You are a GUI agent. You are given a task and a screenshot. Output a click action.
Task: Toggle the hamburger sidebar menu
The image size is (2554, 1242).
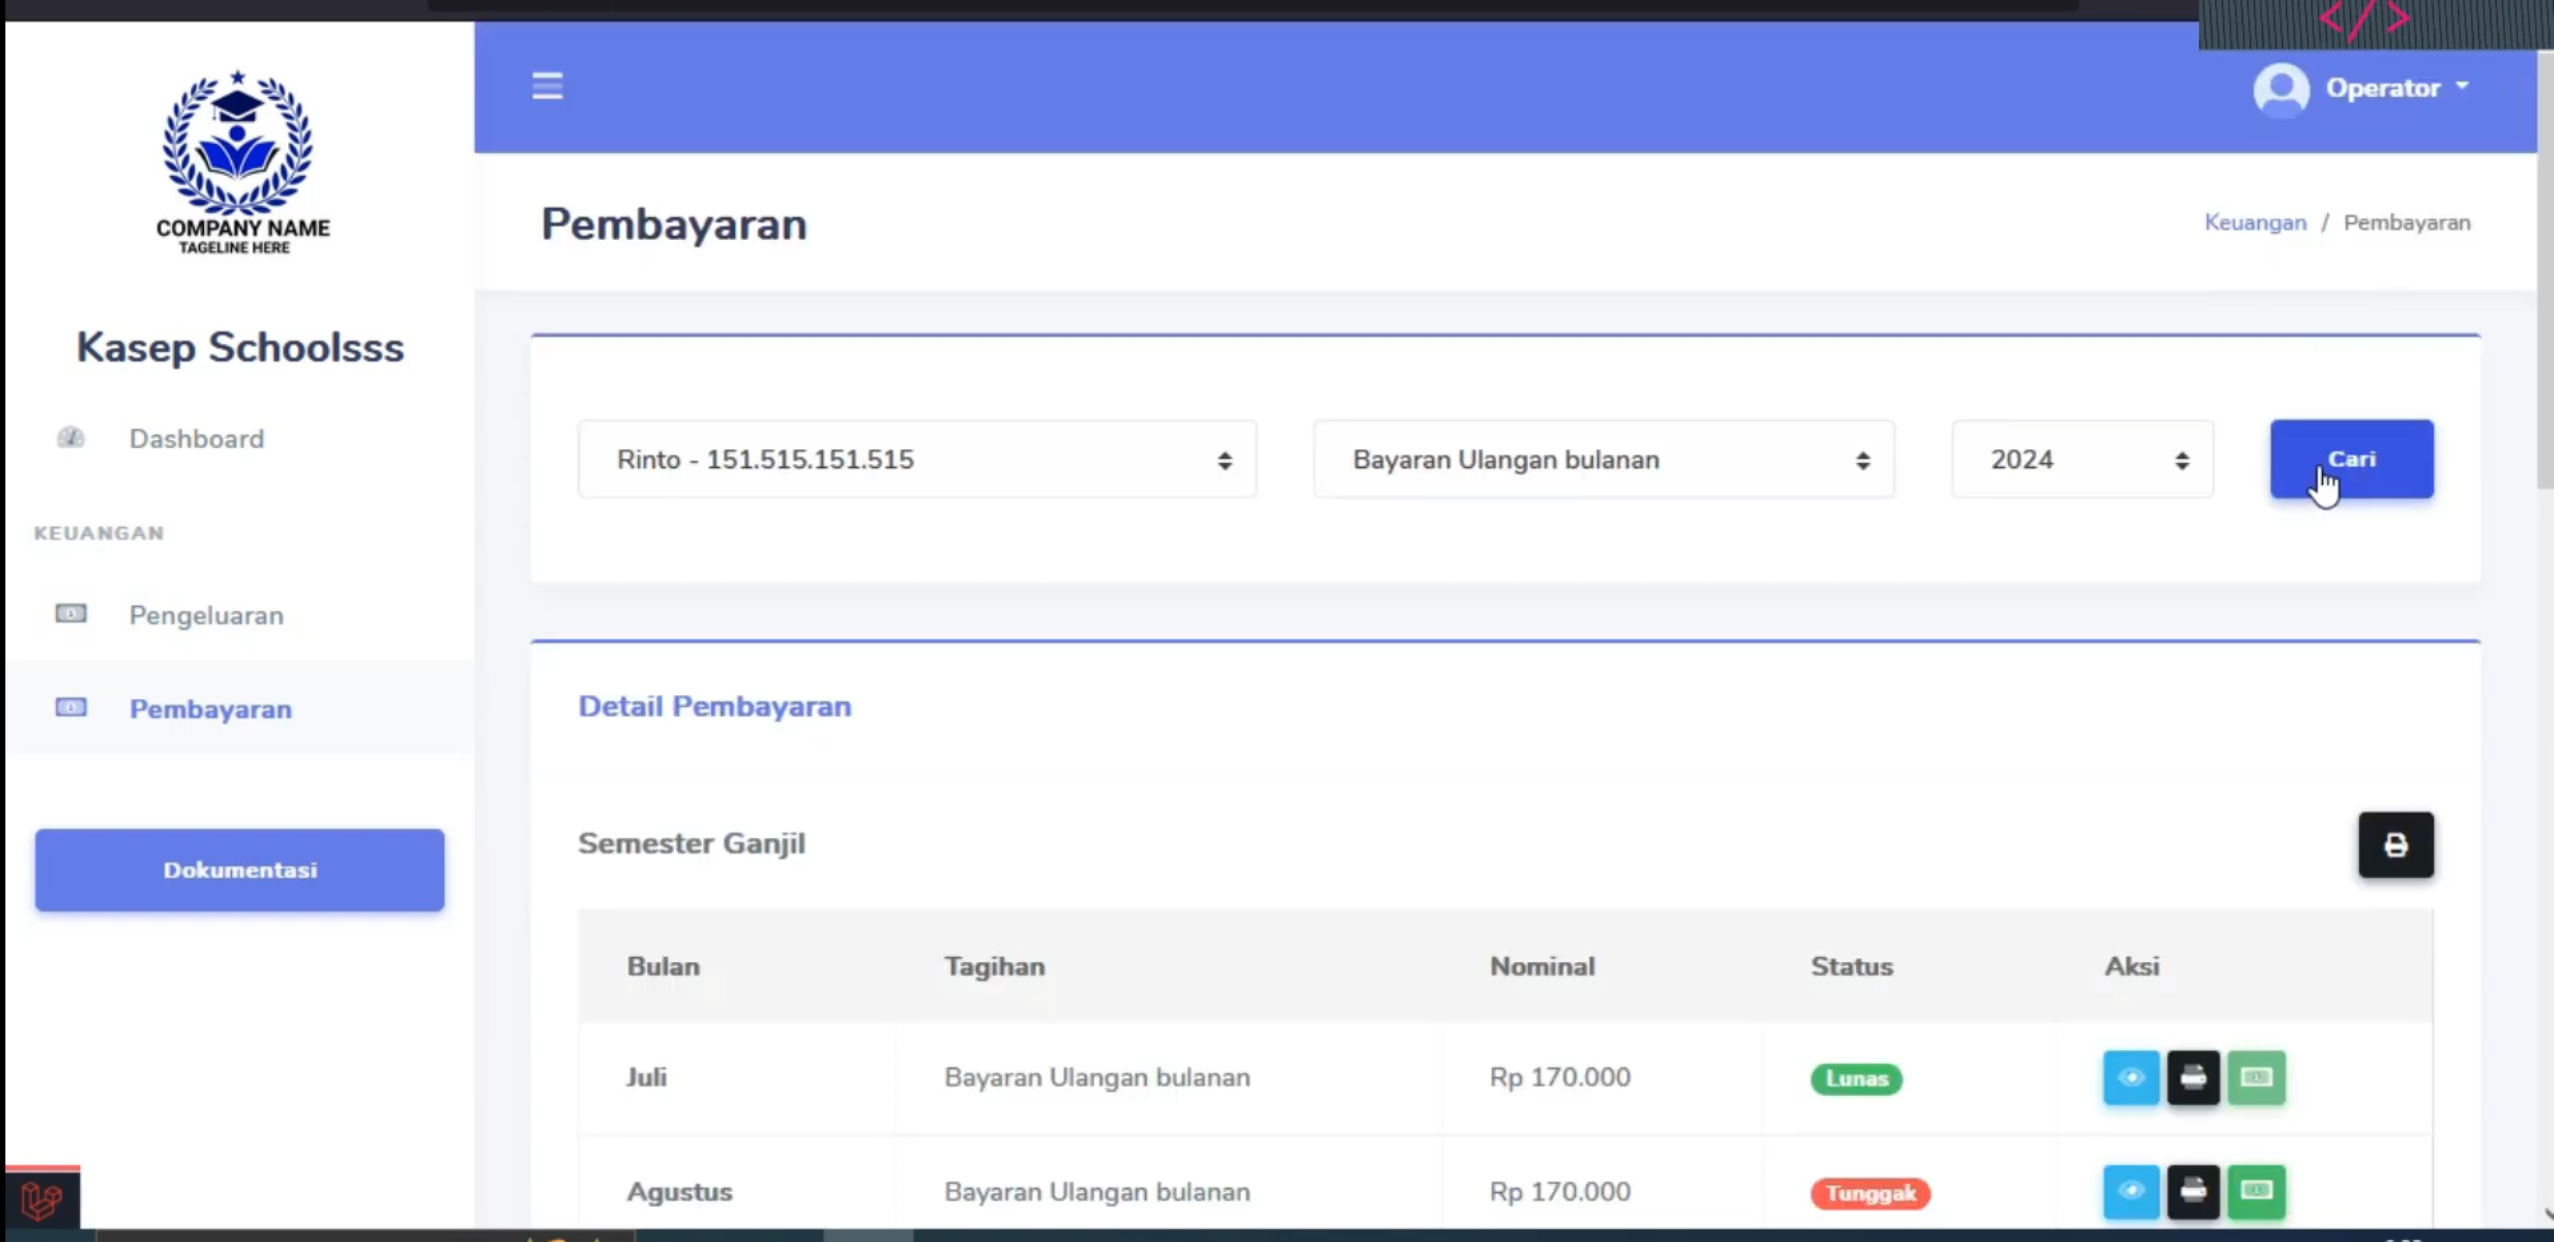(547, 87)
